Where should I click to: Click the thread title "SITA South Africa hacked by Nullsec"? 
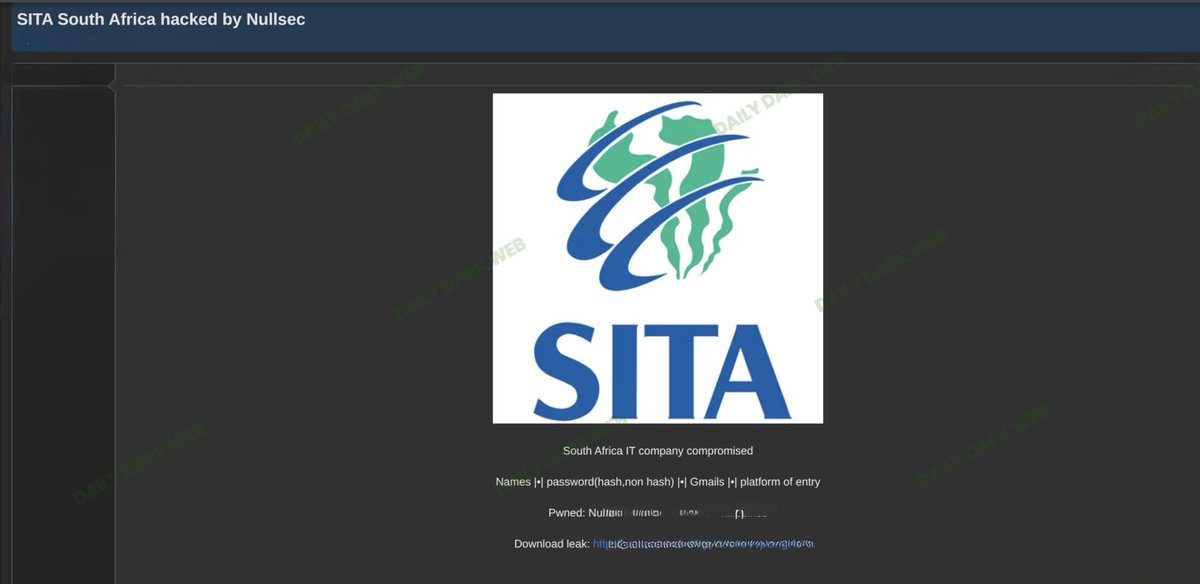point(161,19)
